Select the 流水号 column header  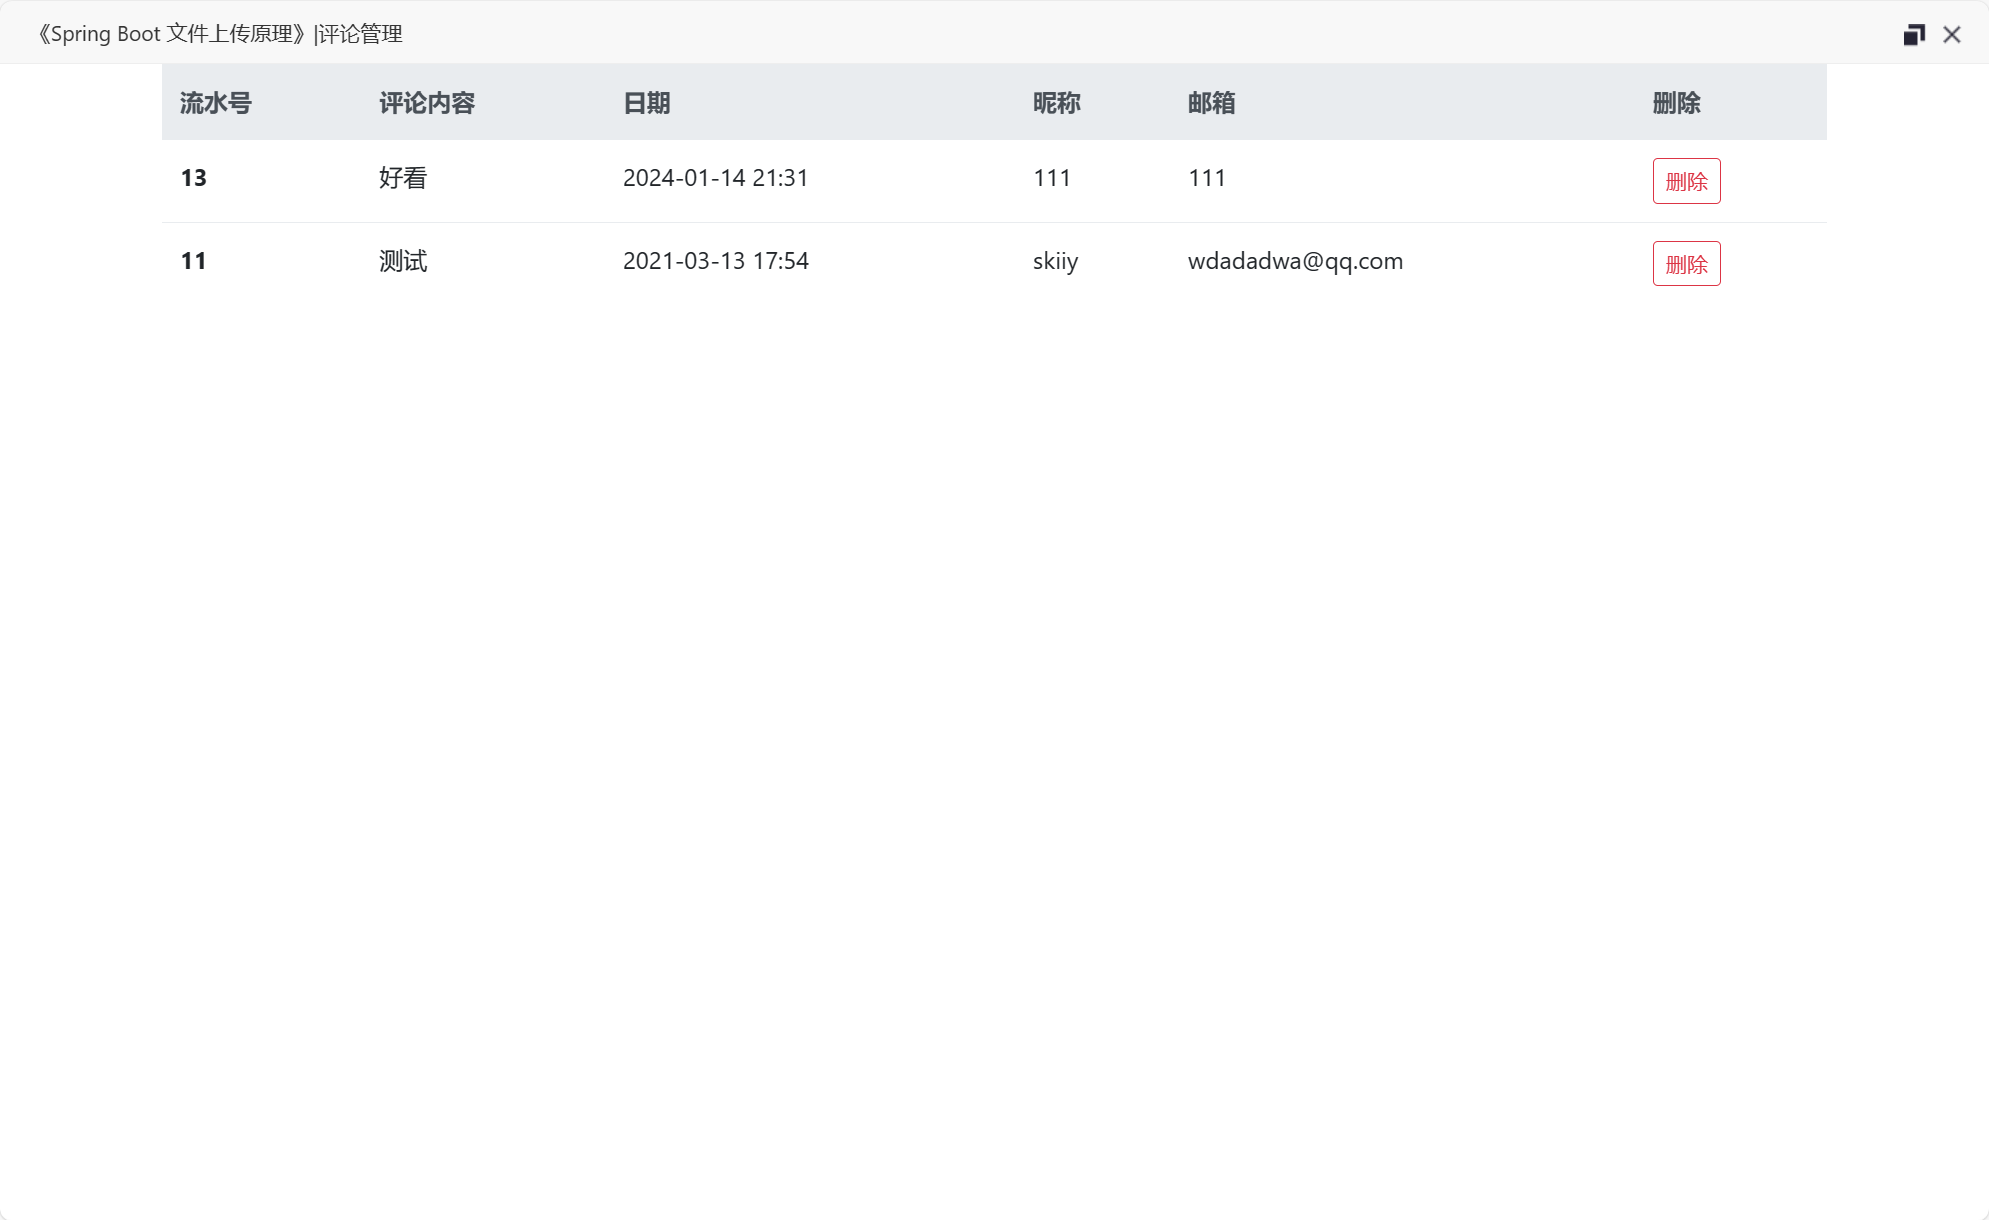[215, 102]
